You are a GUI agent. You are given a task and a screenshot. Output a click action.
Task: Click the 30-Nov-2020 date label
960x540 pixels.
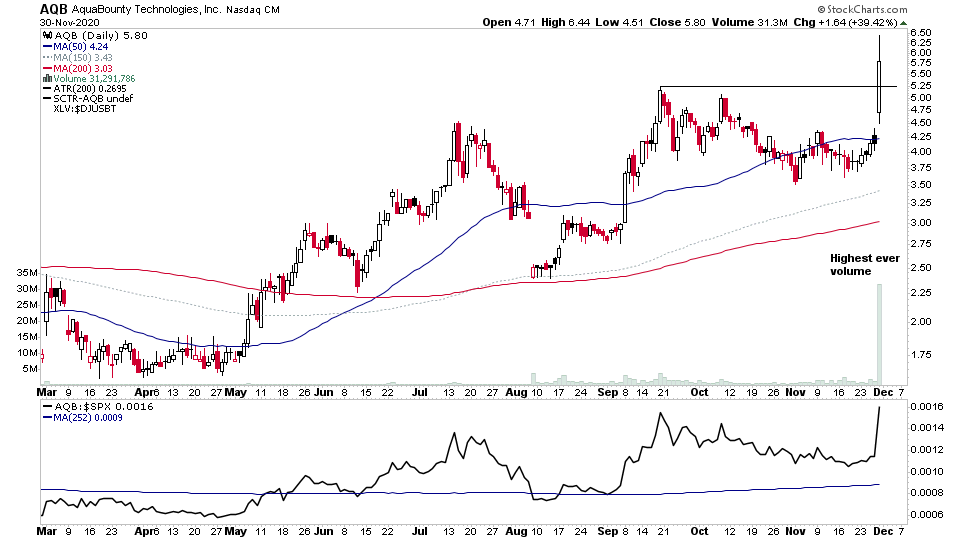click(69, 23)
